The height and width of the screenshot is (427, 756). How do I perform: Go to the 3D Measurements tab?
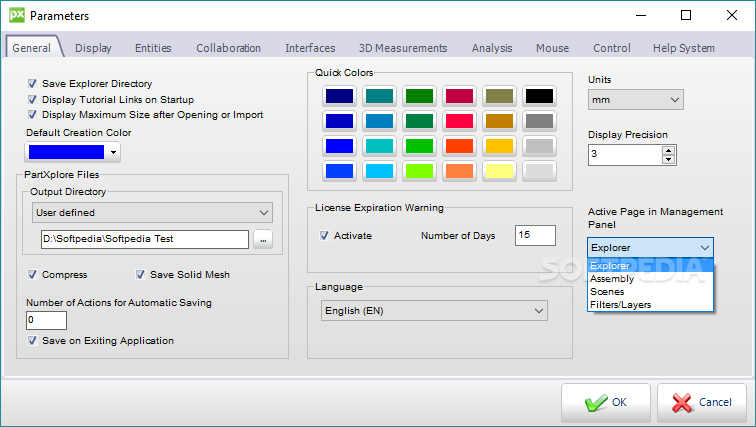point(403,48)
